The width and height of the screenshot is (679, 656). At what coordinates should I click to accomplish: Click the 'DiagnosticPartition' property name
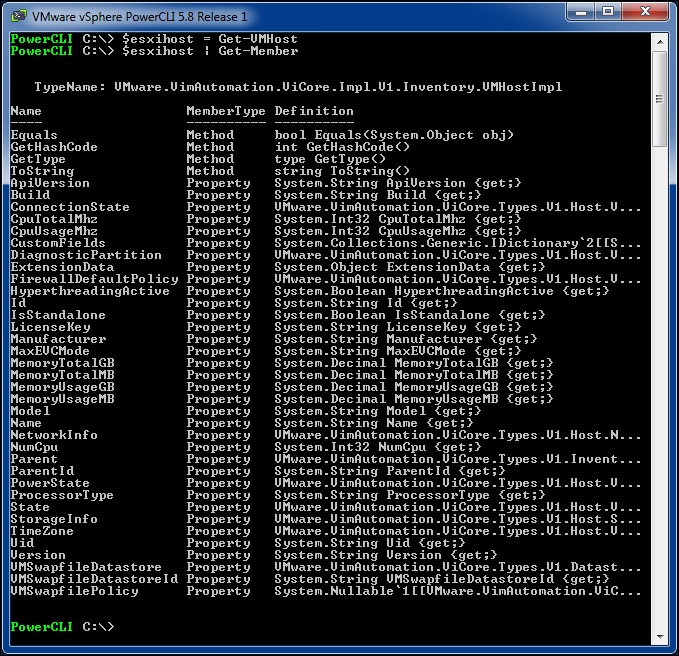pos(86,255)
